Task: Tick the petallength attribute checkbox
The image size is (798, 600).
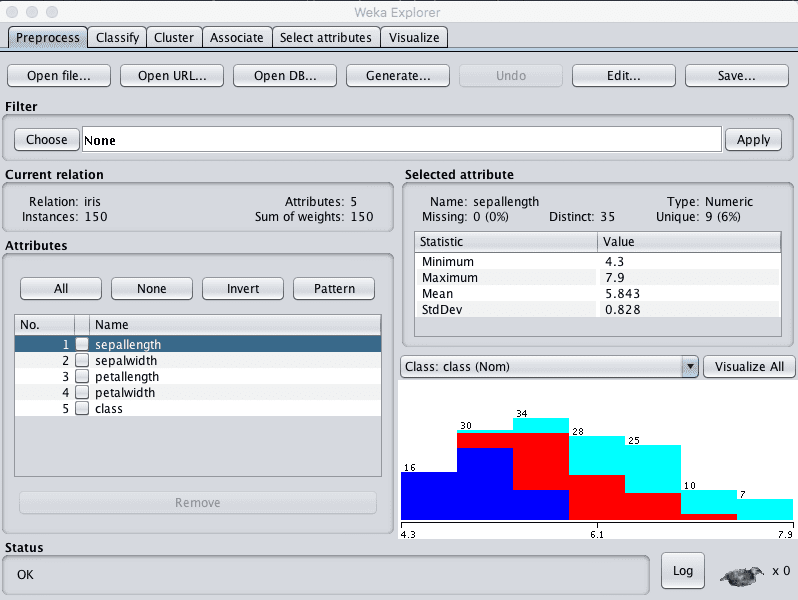Action: pyautogui.click(x=82, y=377)
